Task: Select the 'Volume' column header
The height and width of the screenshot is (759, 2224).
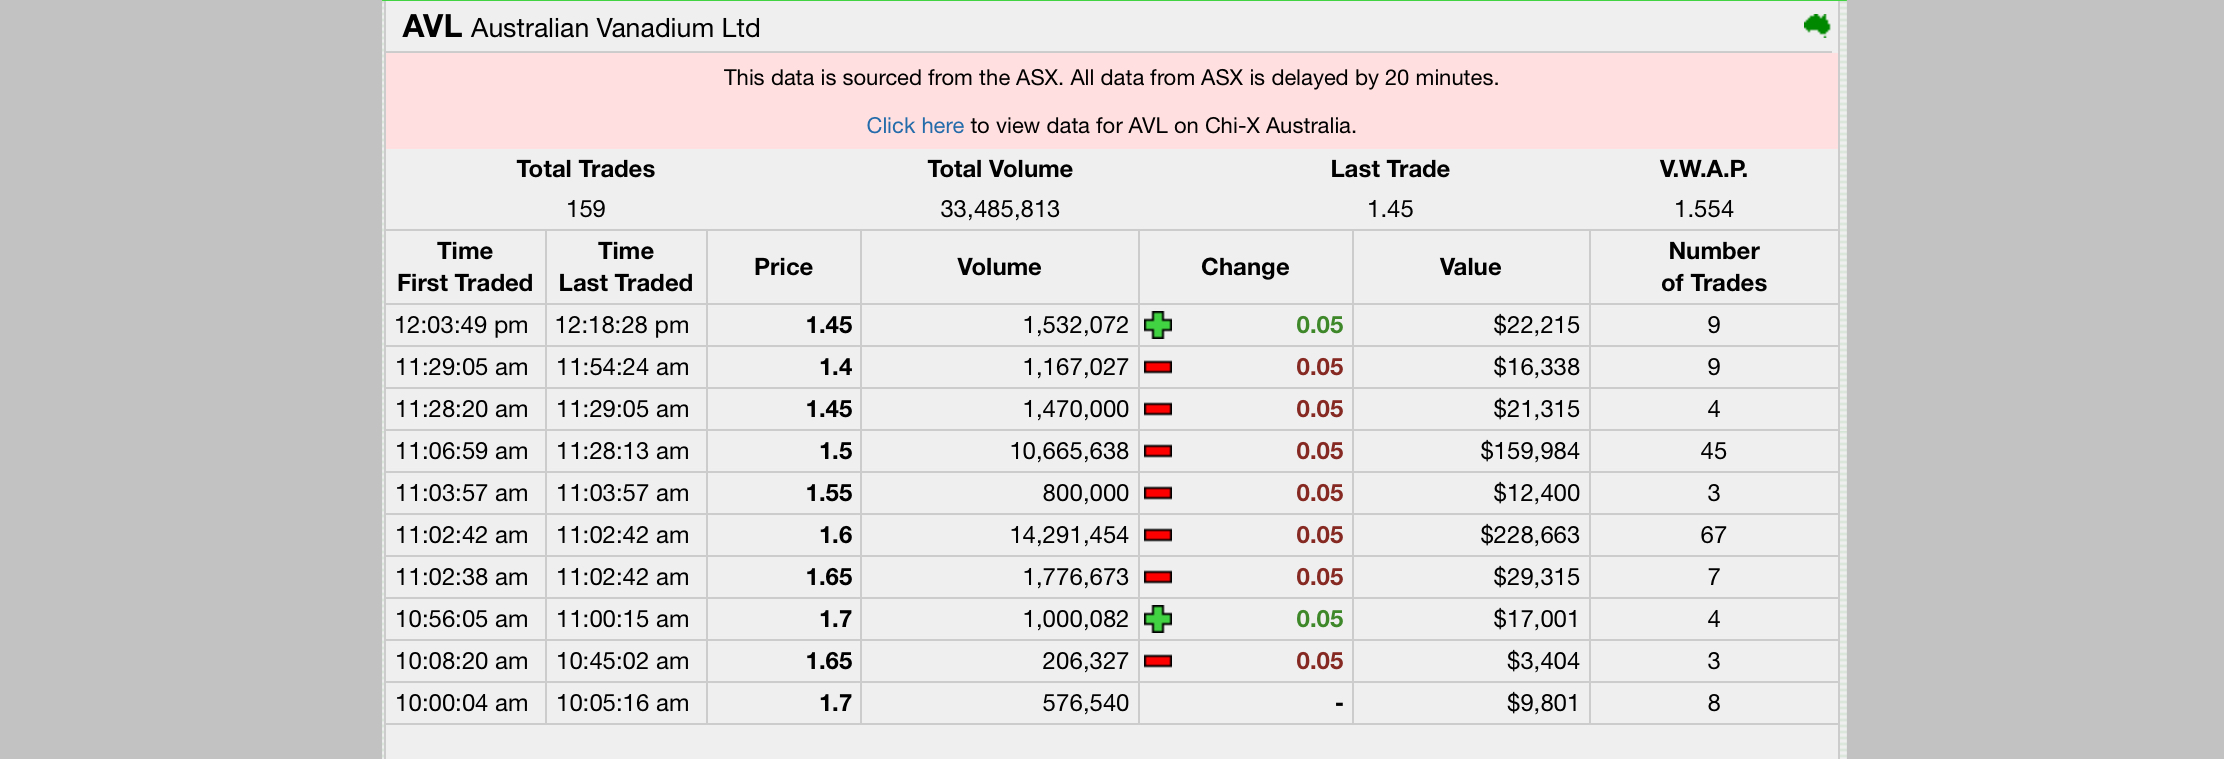Action: point(999,267)
